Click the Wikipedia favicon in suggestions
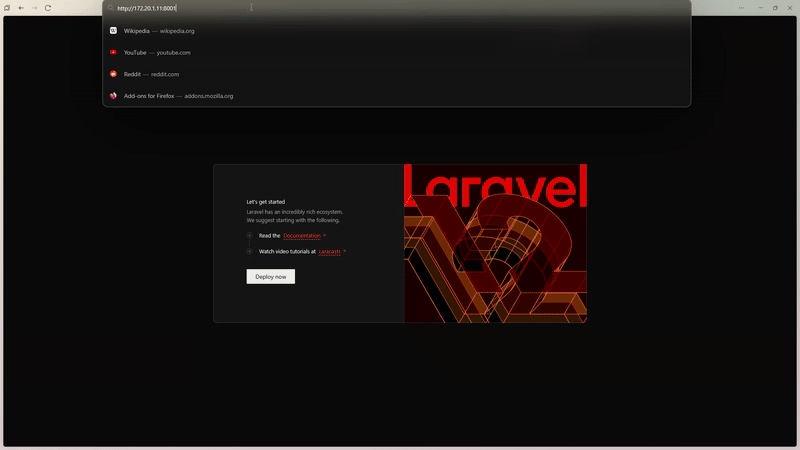 click(x=114, y=31)
